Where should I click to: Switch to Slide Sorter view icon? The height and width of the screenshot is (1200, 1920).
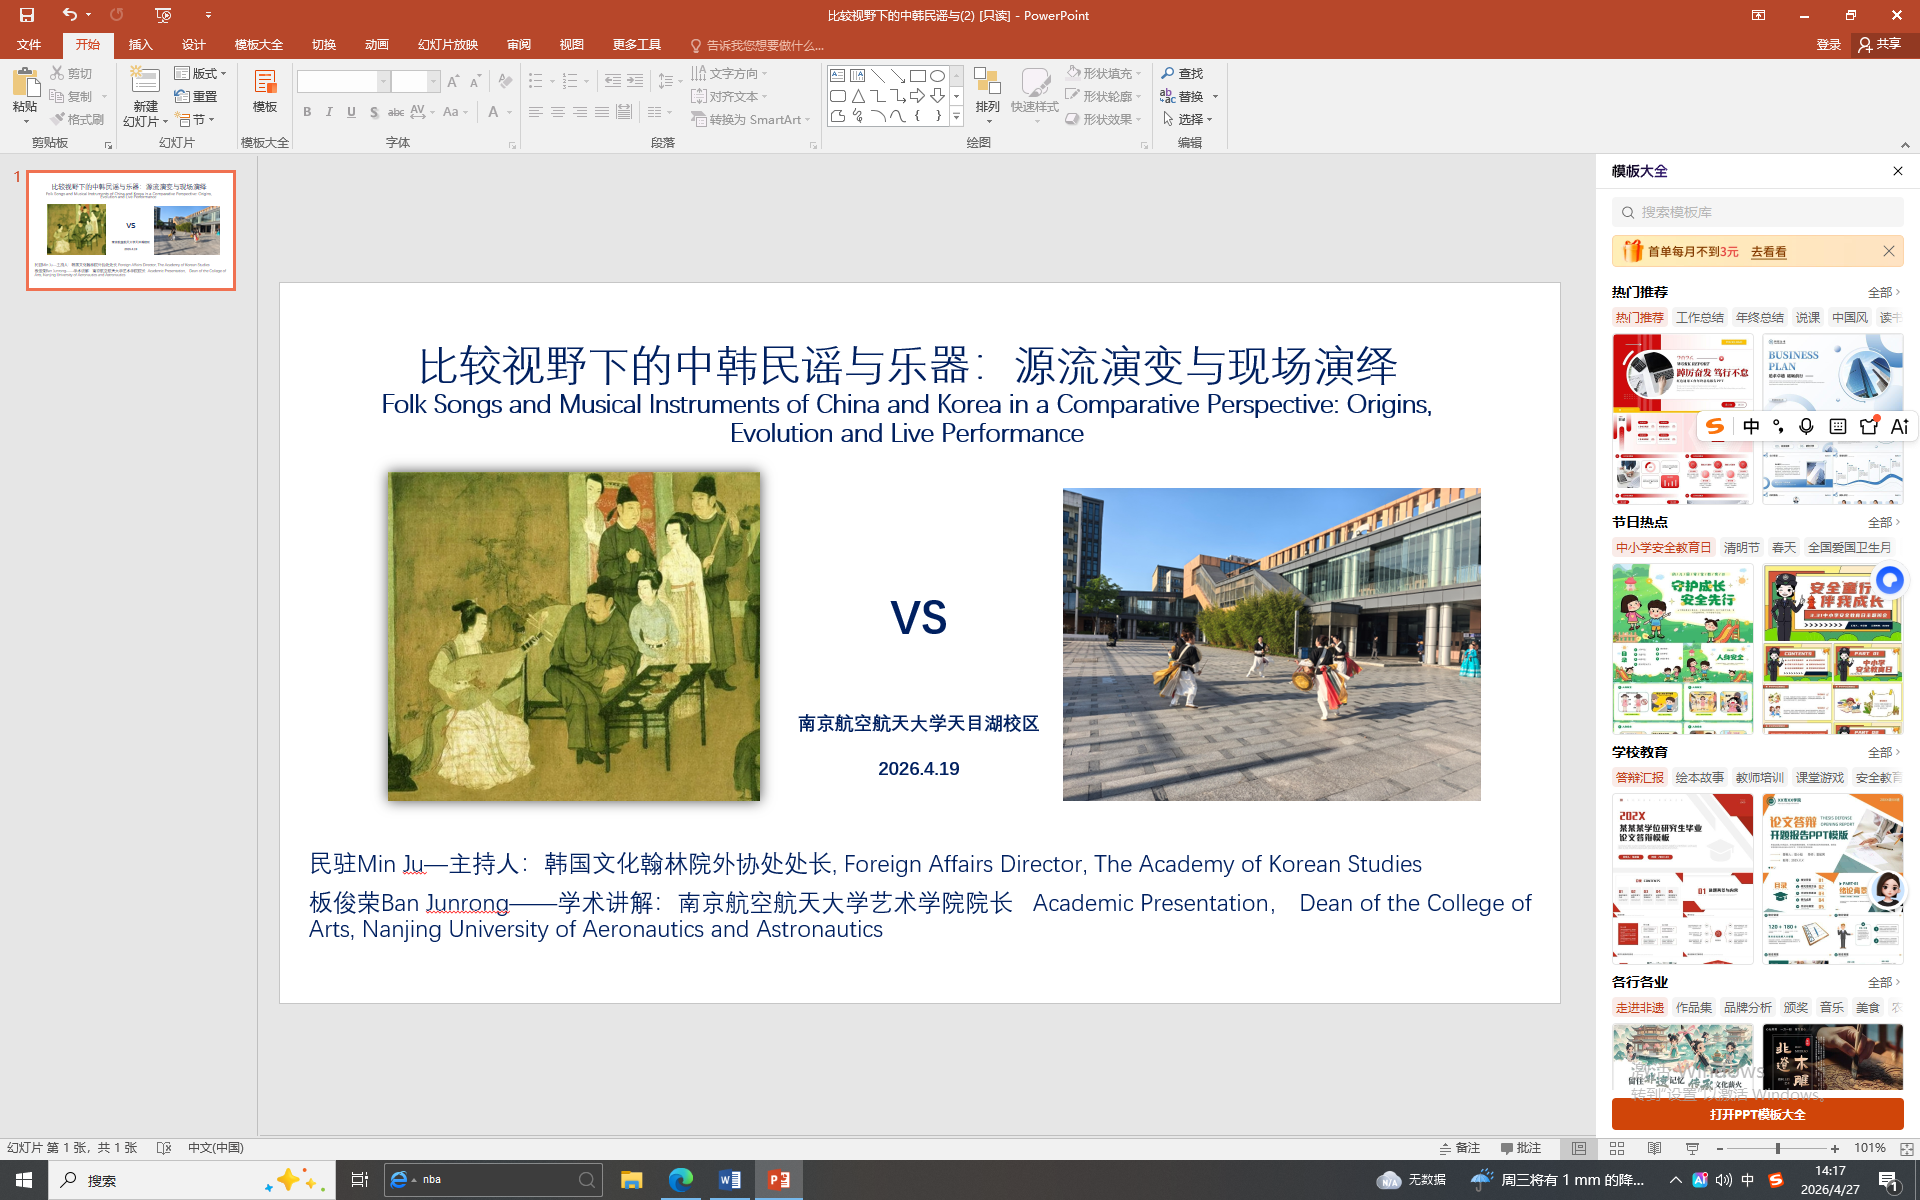pyautogui.click(x=1617, y=1148)
